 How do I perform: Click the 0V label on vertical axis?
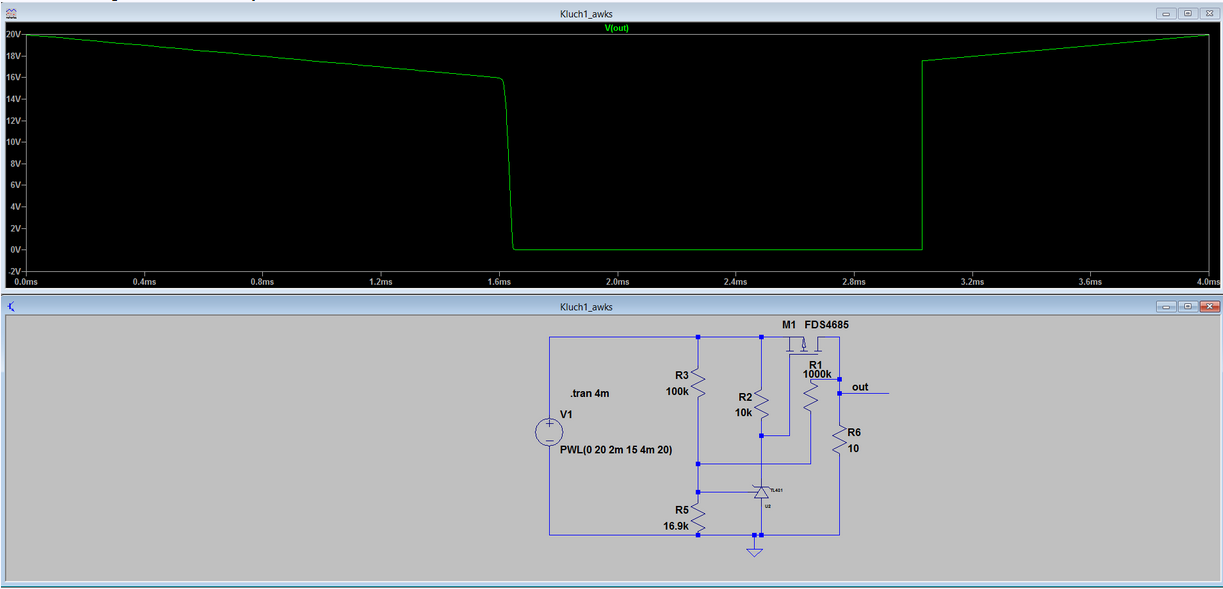pyautogui.click(x=15, y=249)
